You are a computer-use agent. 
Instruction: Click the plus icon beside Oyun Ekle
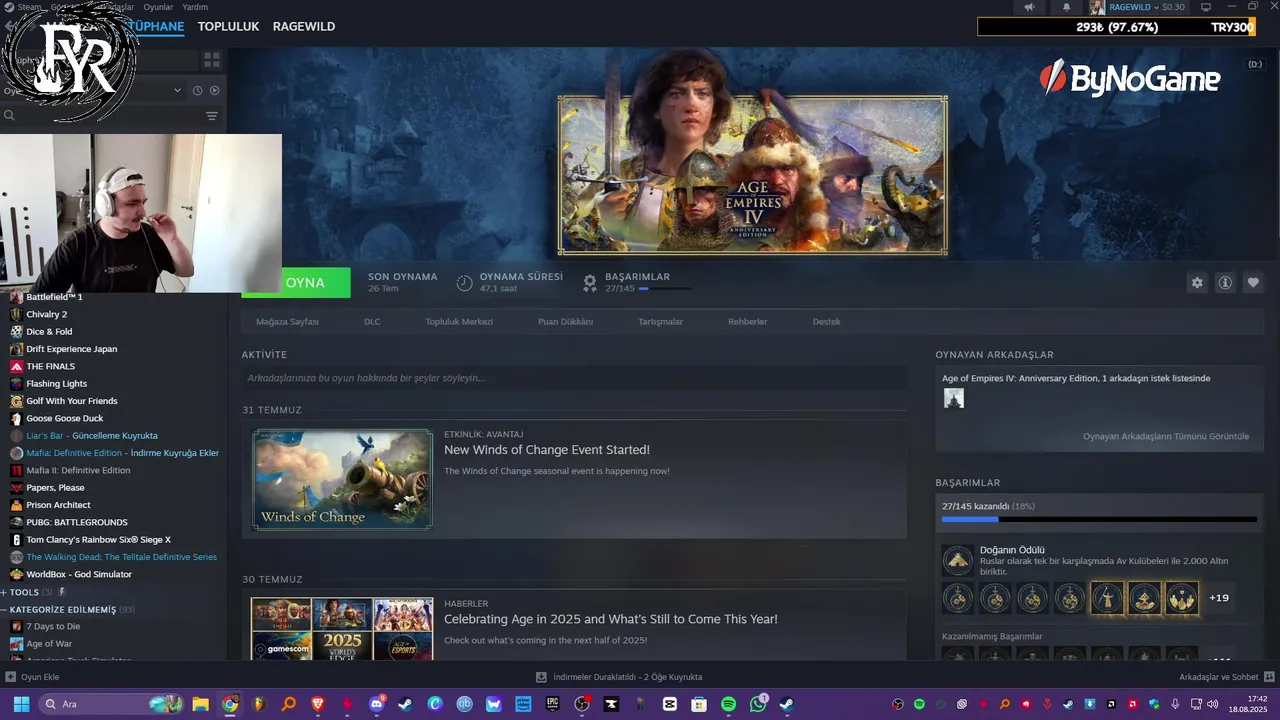click(11, 677)
